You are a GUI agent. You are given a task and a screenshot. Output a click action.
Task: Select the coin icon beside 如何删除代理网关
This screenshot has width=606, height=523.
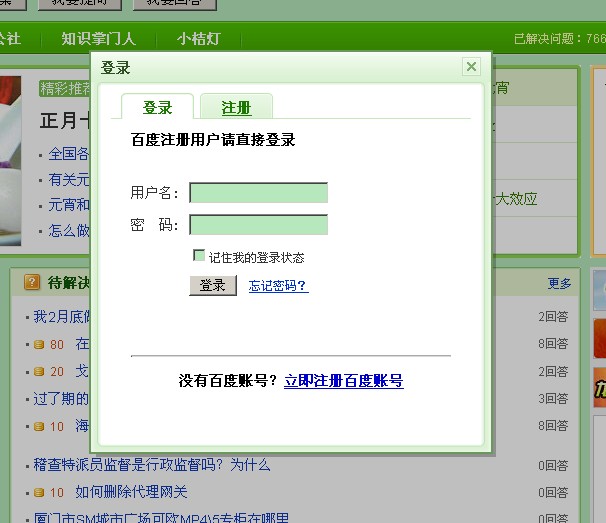[x=39, y=492]
